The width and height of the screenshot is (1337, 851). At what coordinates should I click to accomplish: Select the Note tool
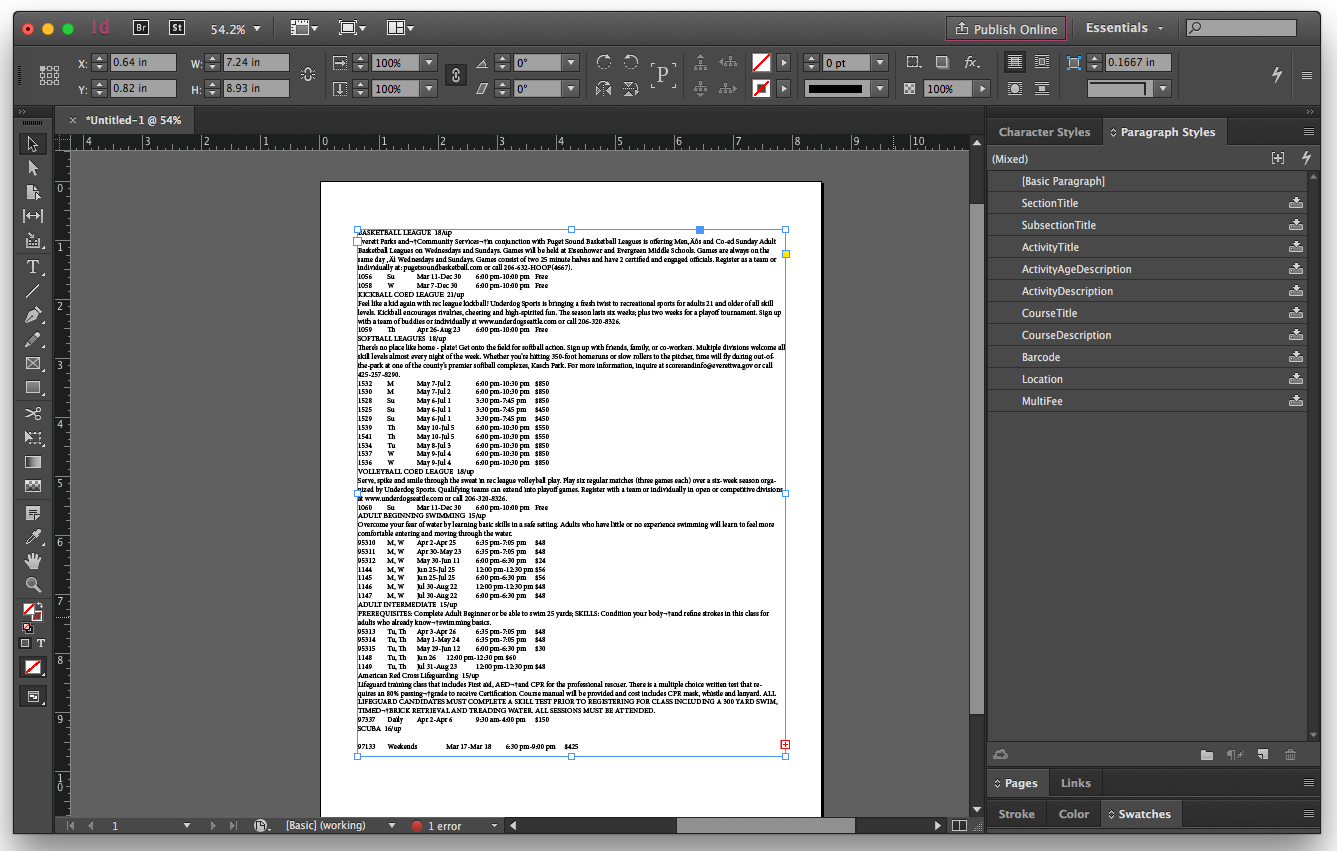(x=33, y=513)
